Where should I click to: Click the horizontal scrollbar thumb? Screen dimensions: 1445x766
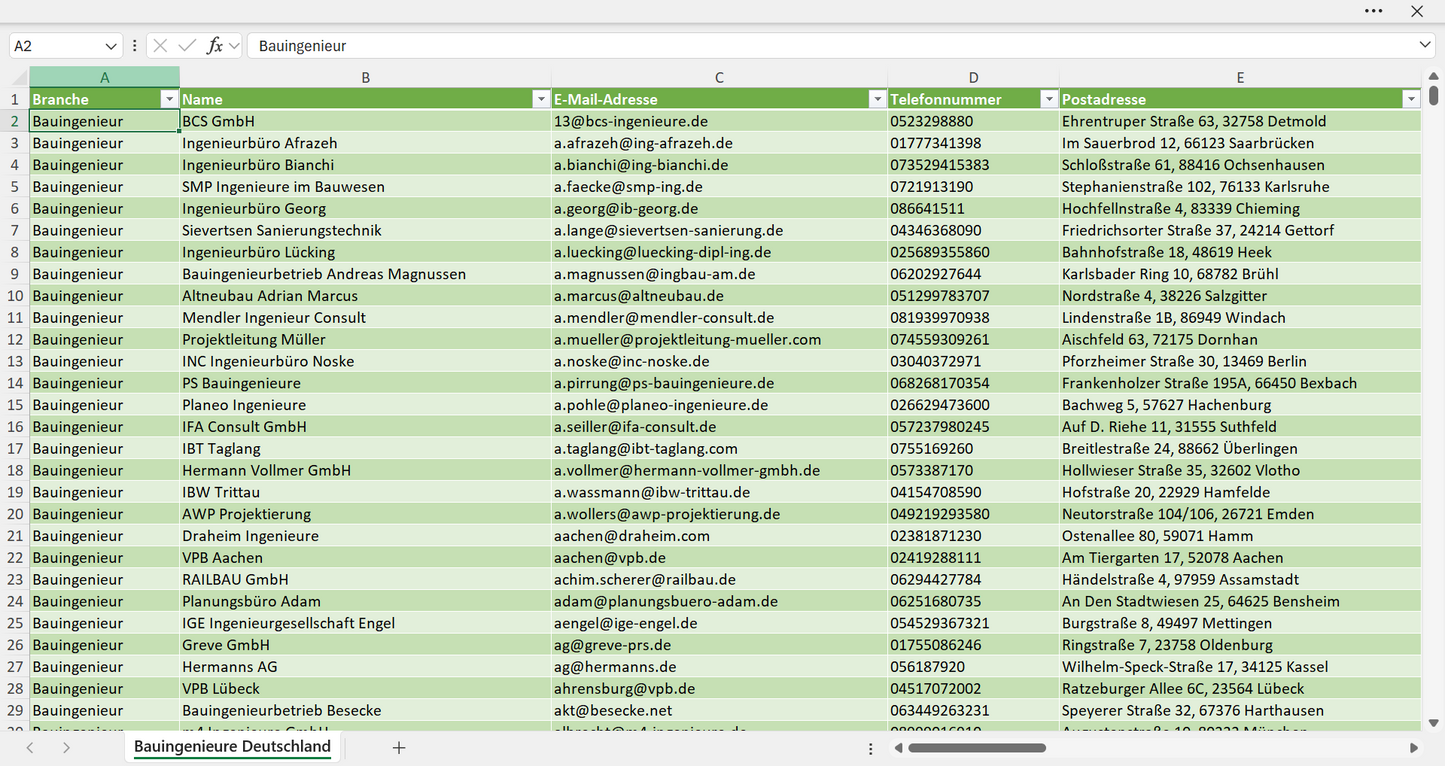coord(977,748)
